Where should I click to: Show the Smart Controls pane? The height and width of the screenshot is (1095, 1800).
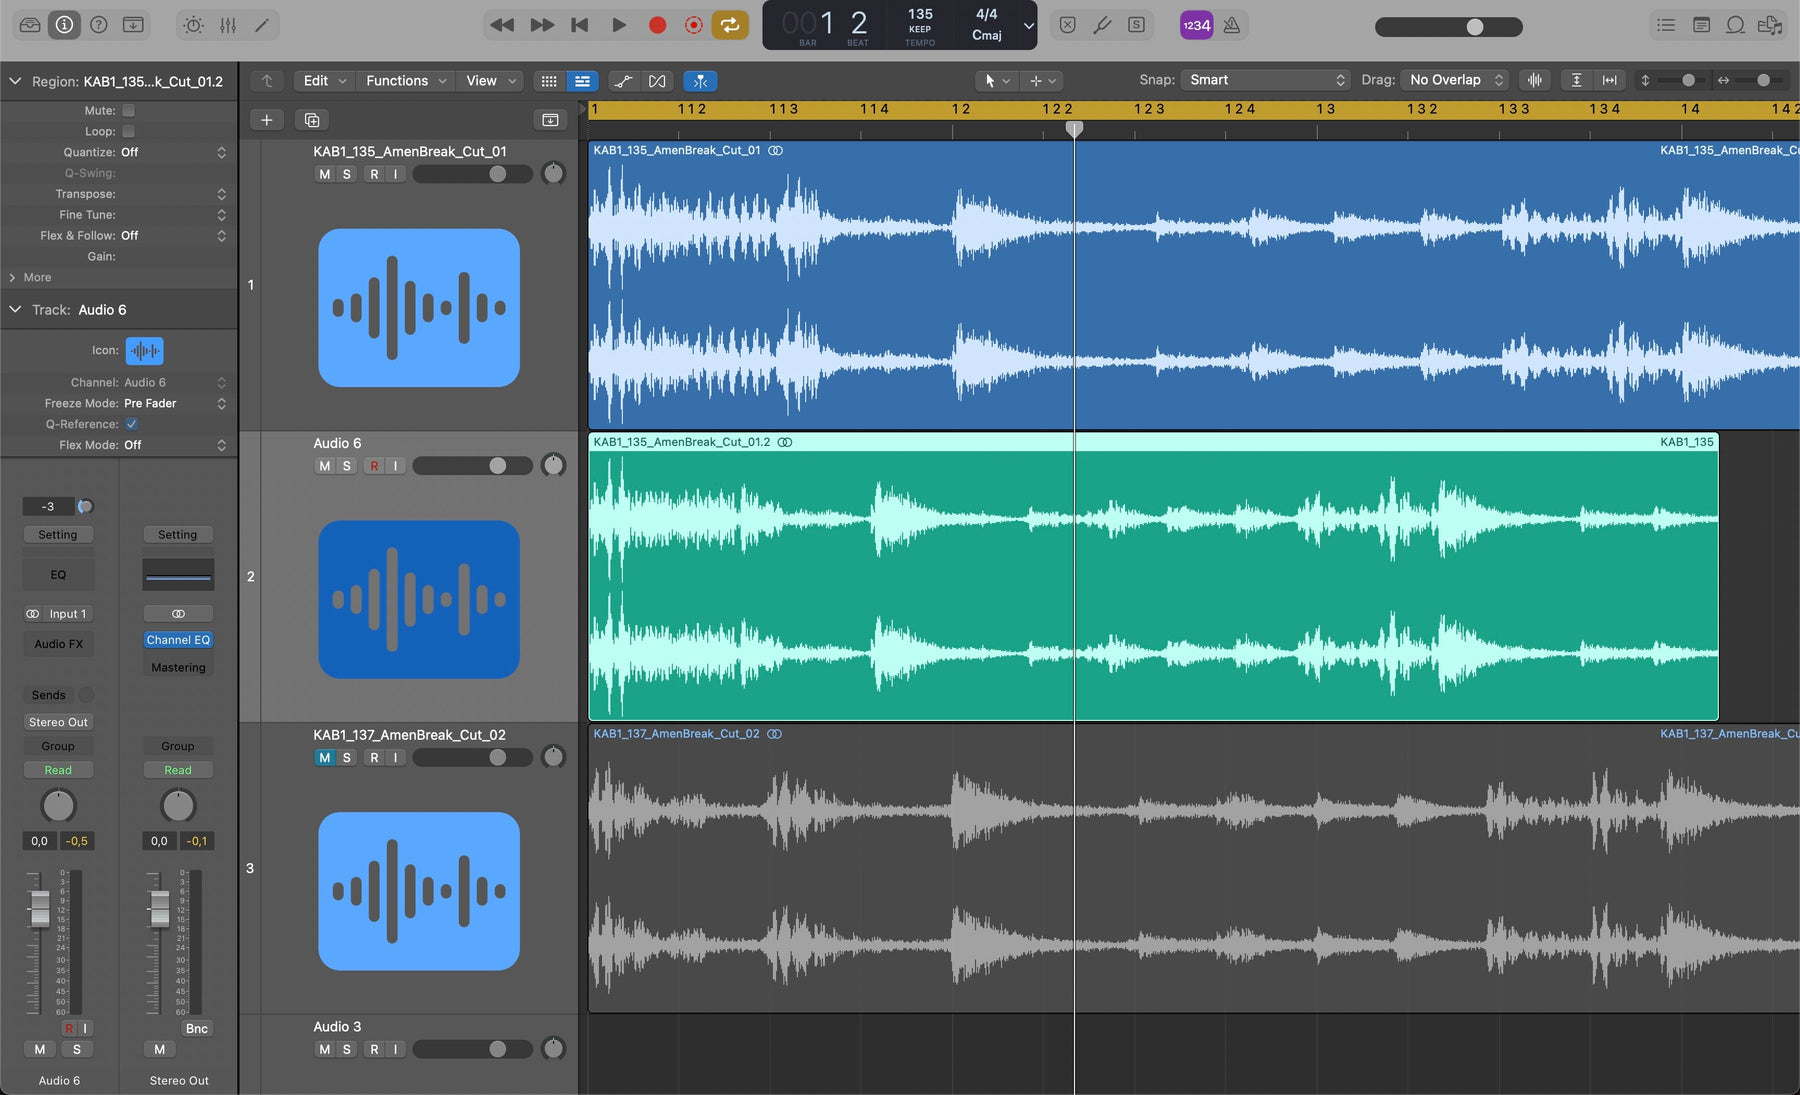pos(193,25)
